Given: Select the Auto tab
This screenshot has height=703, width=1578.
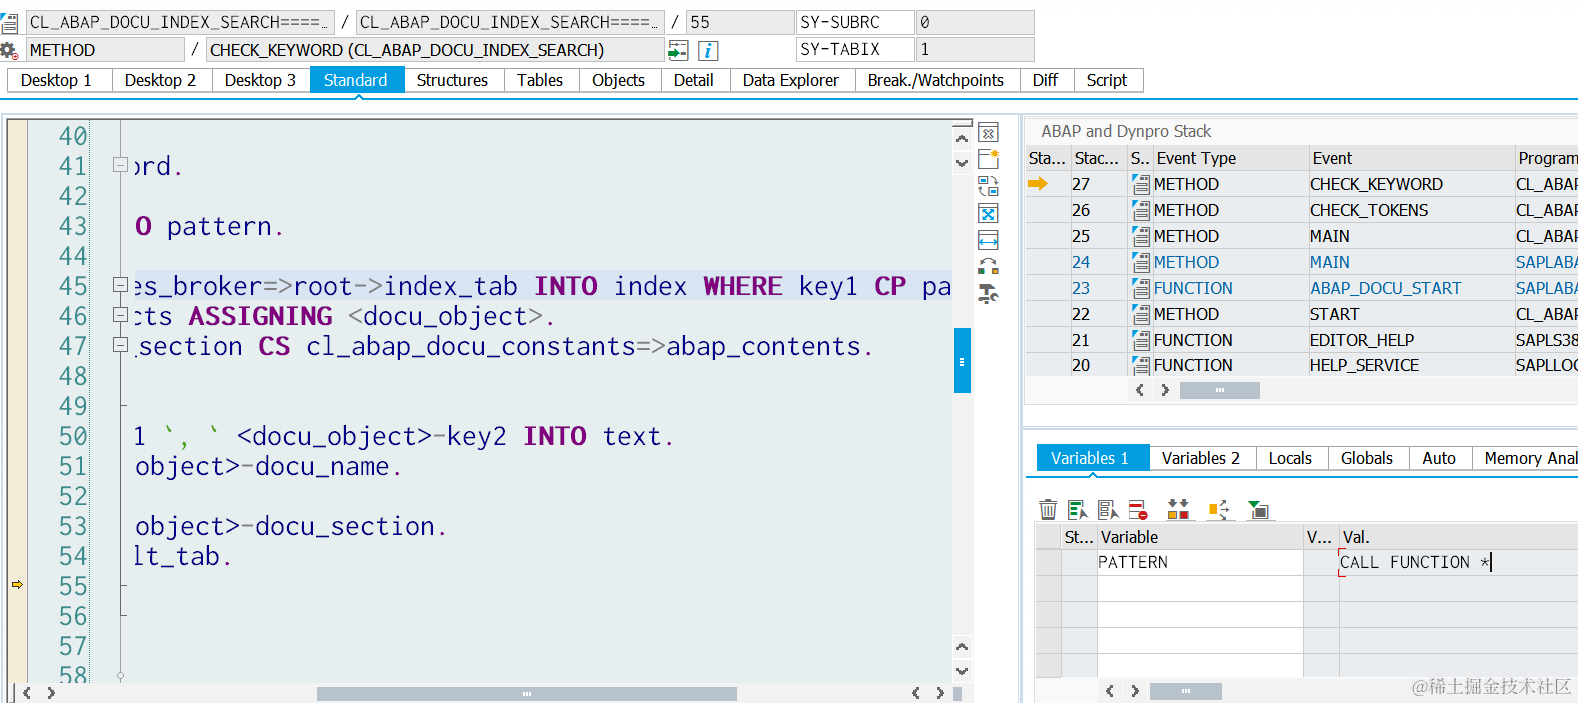Looking at the screenshot, I should tap(1440, 458).
